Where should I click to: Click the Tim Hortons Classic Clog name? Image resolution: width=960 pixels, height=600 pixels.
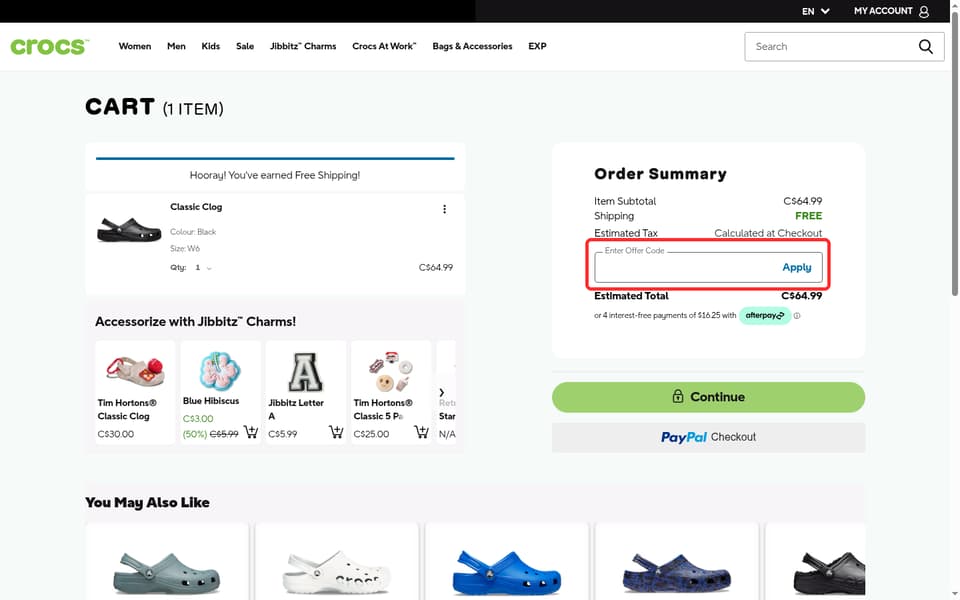[127, 410]
